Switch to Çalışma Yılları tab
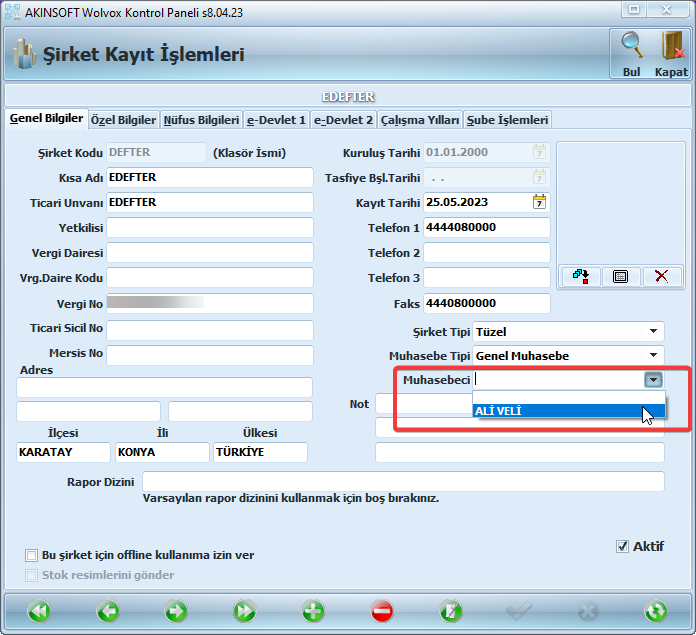 pyautogui.click(x=420, y=120)
